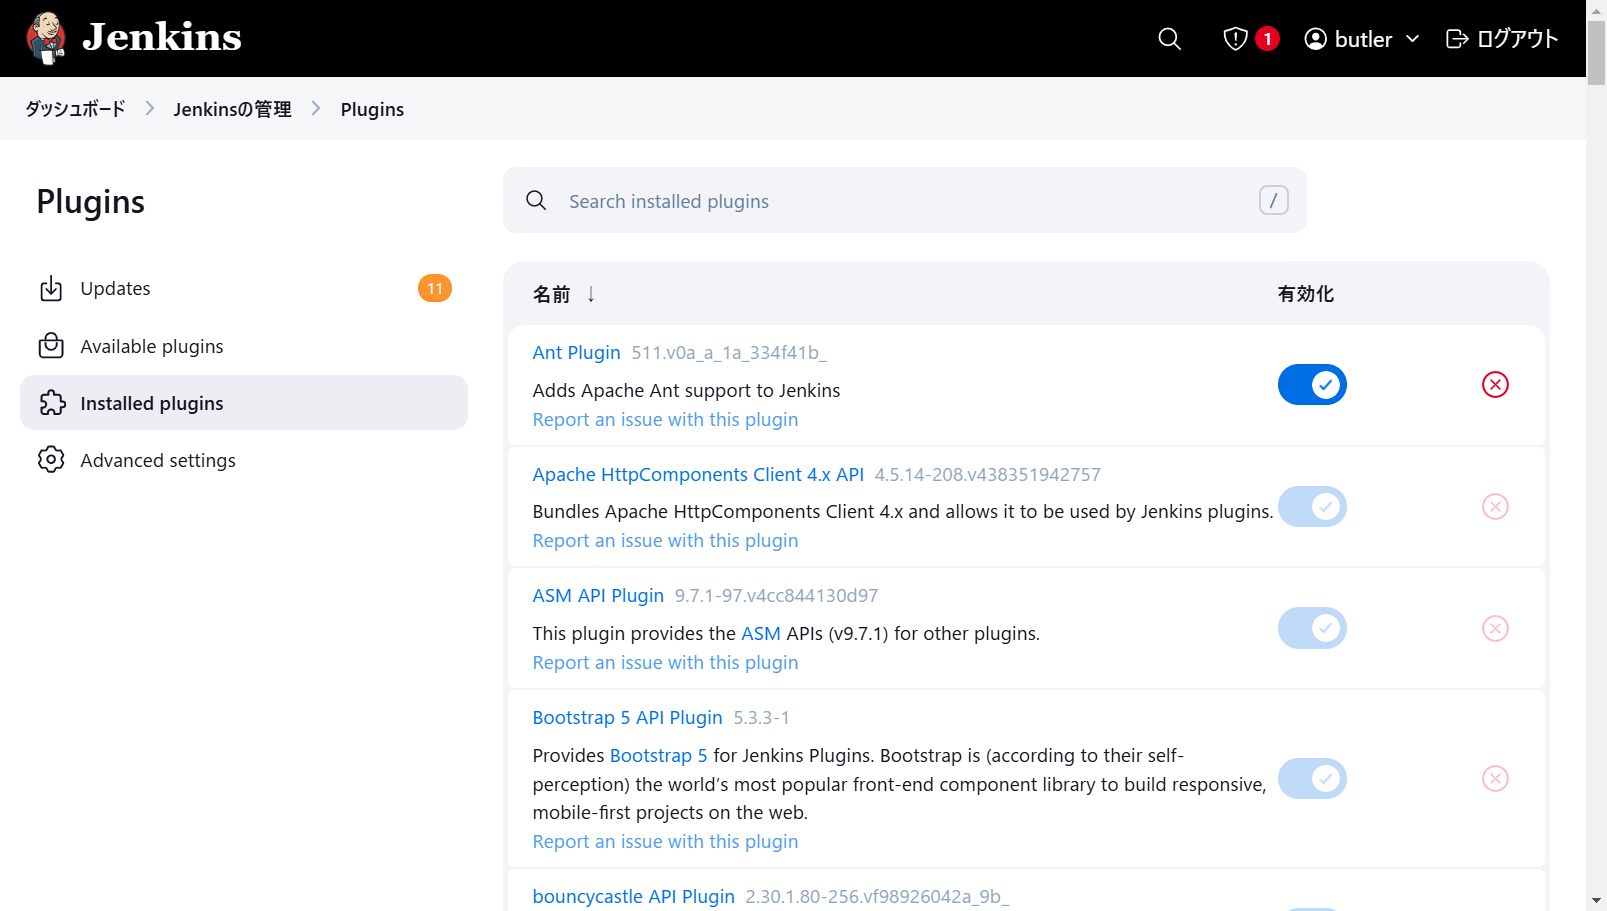The height and width of the screenshot is (911, 1607).
Task: Click the Jenkins logo in the header
Action: point(45,37)
